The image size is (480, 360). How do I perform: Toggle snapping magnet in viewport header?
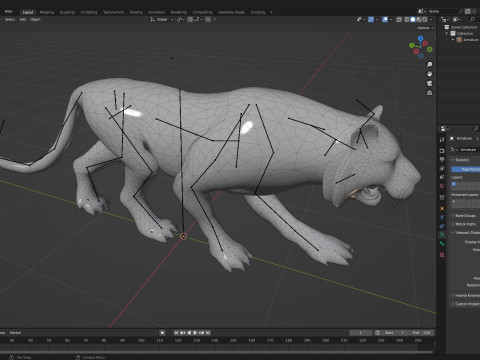point(190,20)
